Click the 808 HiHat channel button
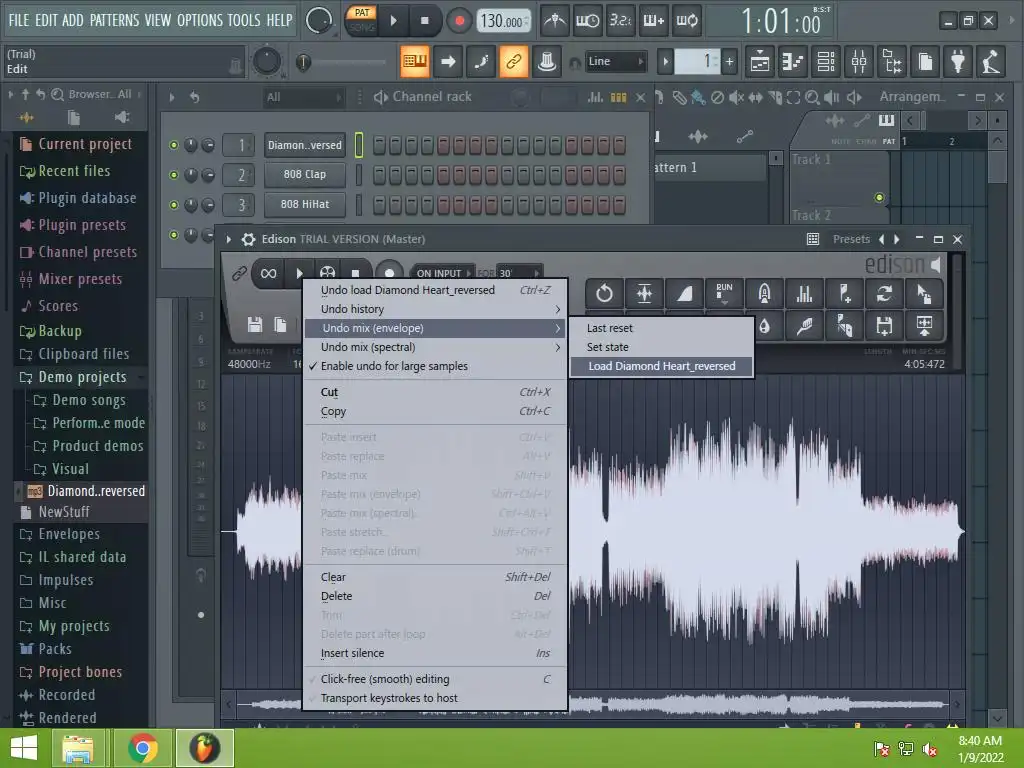The height and width of the screenshot is (768, 1024). (304, 204)
